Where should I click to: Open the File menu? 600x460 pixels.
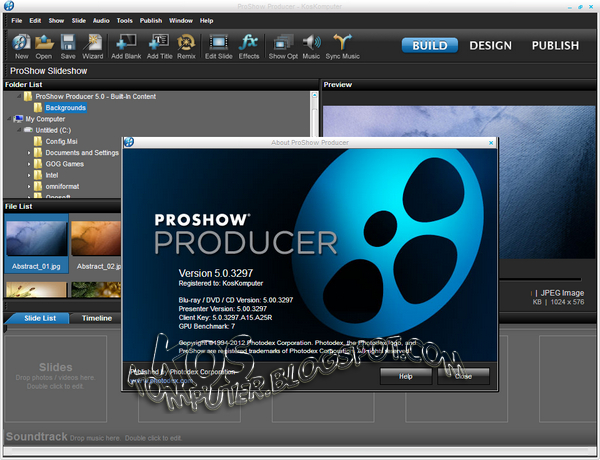click(x=16, y=21)
